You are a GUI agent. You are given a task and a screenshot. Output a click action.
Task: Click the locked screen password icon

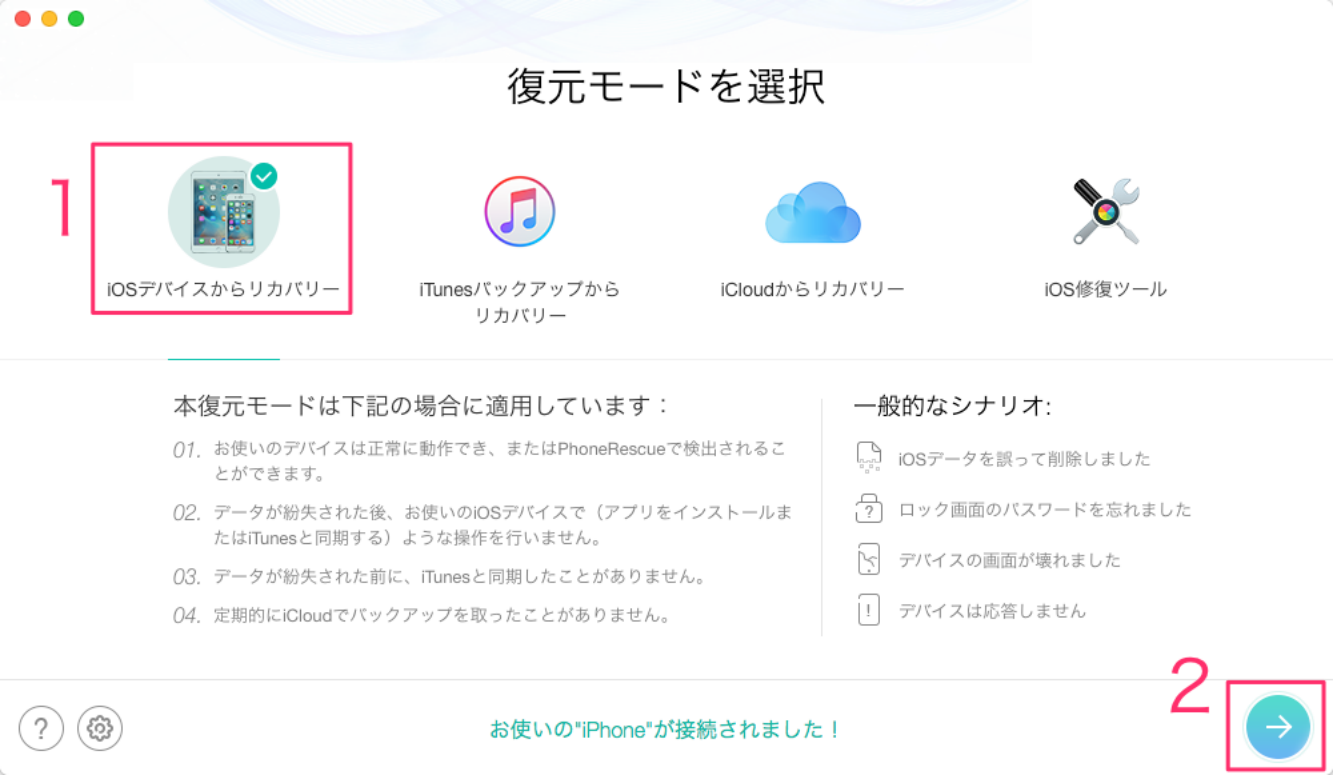coord(869,509)
